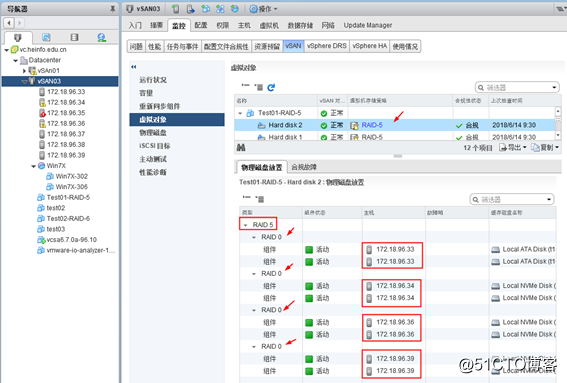
Task: Click the RAID-5 storage policy icon in the Hard disk 2 row
Action: click(x=354, y=125)
